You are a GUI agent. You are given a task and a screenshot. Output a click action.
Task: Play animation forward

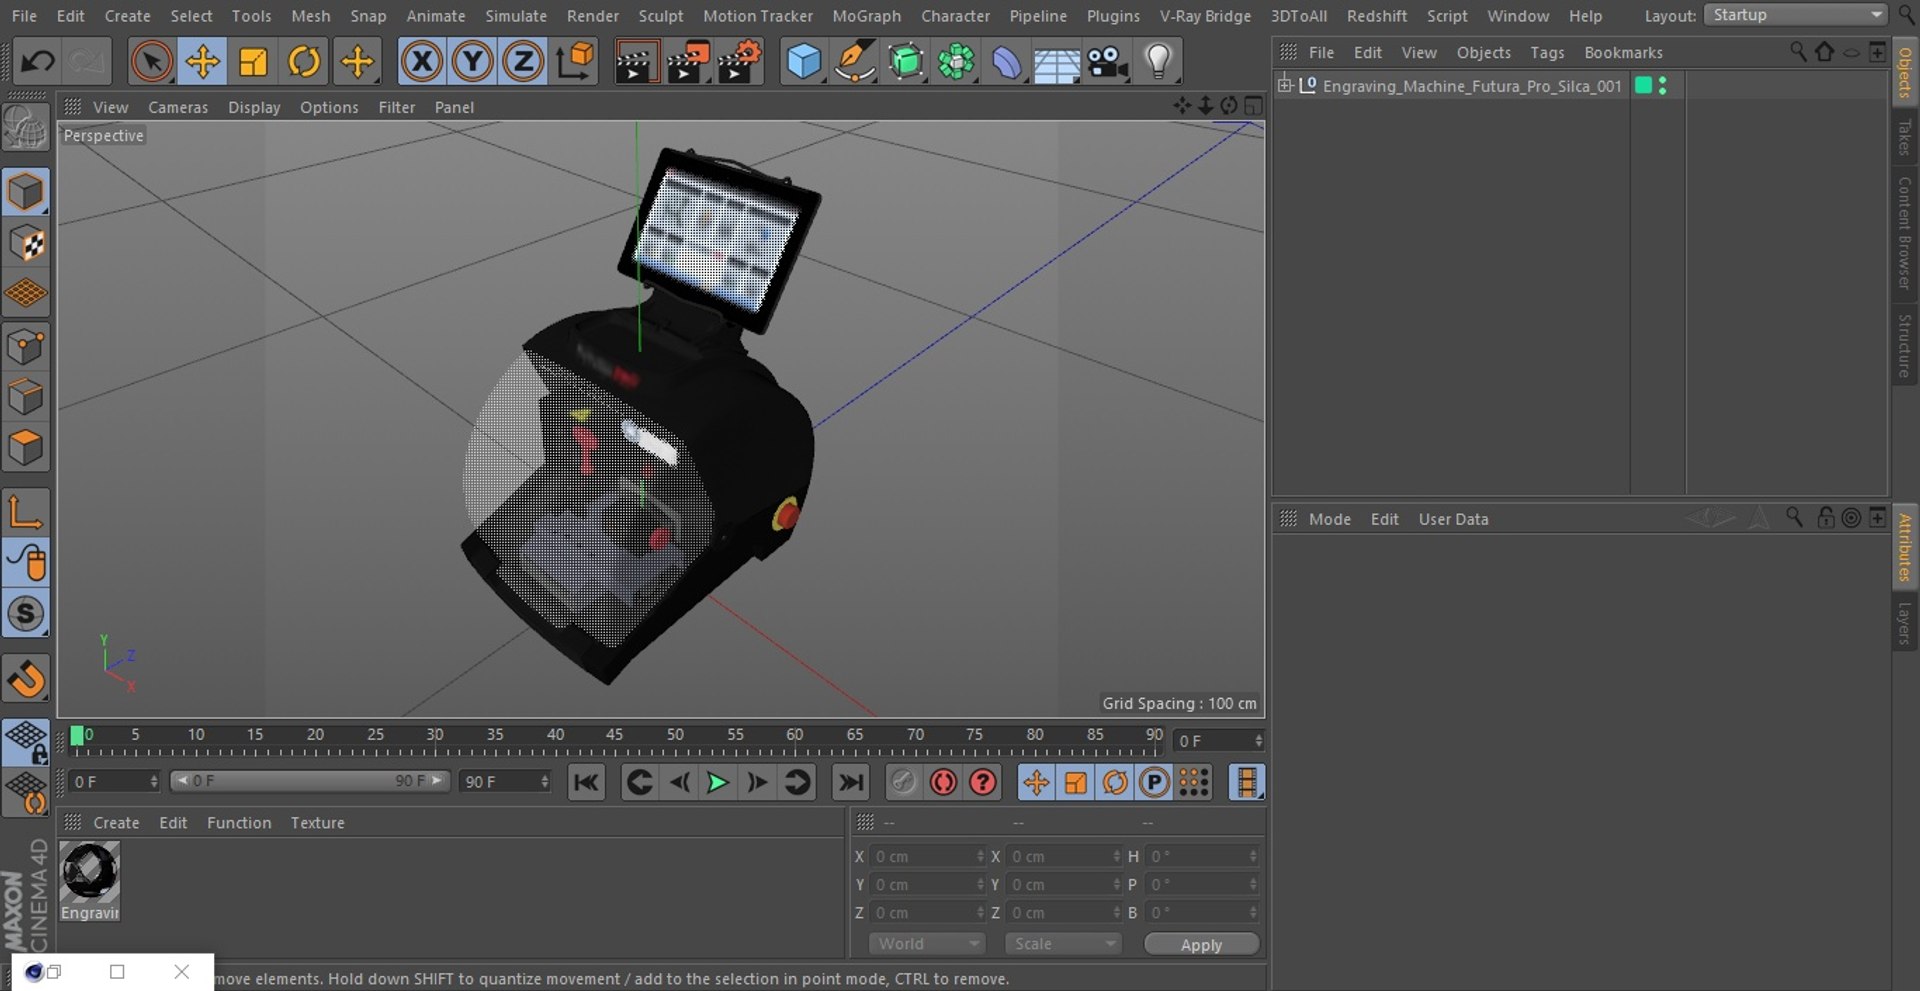coord(717,782)
